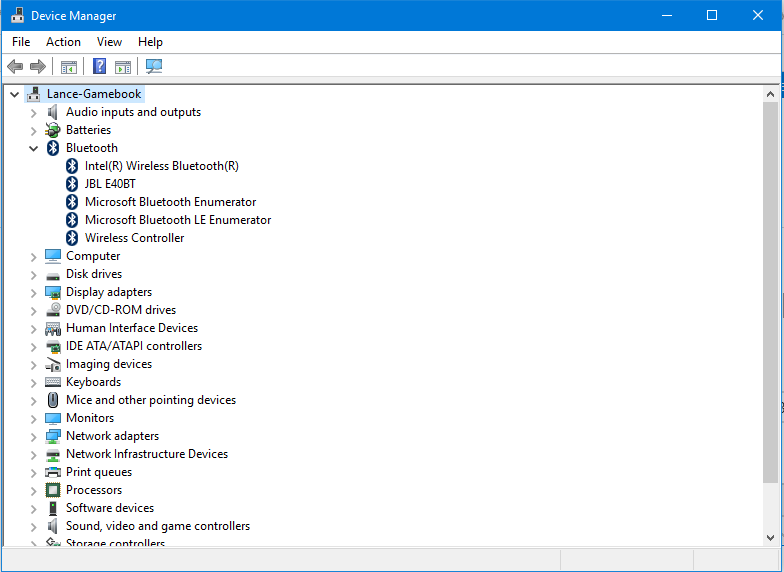Maximize the Device Manager window
The height and width of the screenshot is (572, 784).
[712, 16]
